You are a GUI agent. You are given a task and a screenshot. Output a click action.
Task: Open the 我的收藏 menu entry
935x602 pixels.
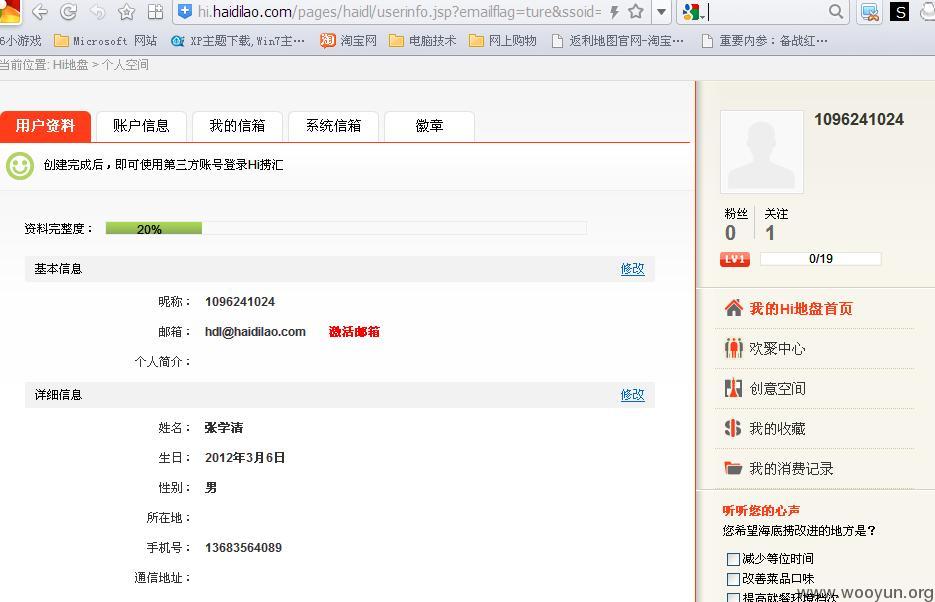point(777,429)
